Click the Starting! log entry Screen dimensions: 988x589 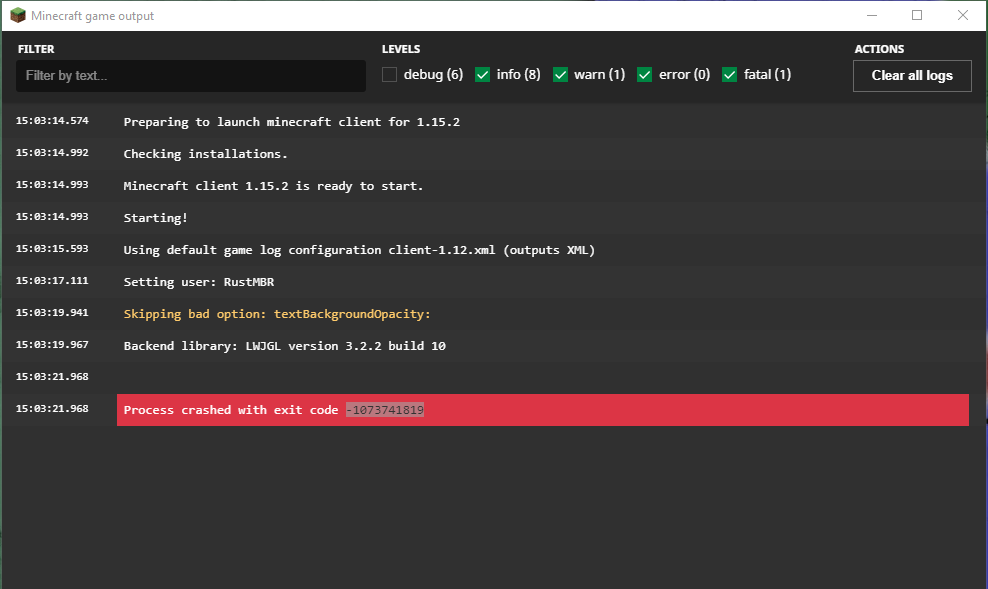coord(156,218)
